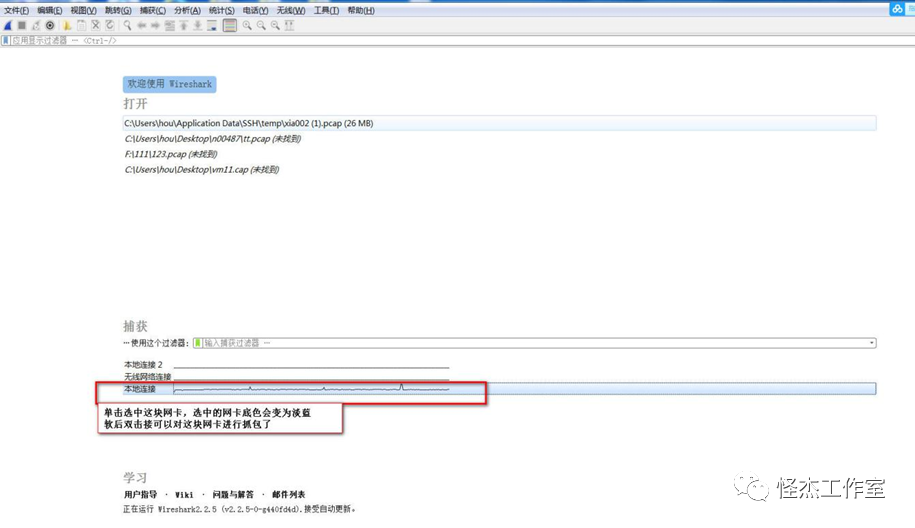Open recent file vm11.cap entry
The height and width of the screenshot is (528, 915).
[201, 170]
